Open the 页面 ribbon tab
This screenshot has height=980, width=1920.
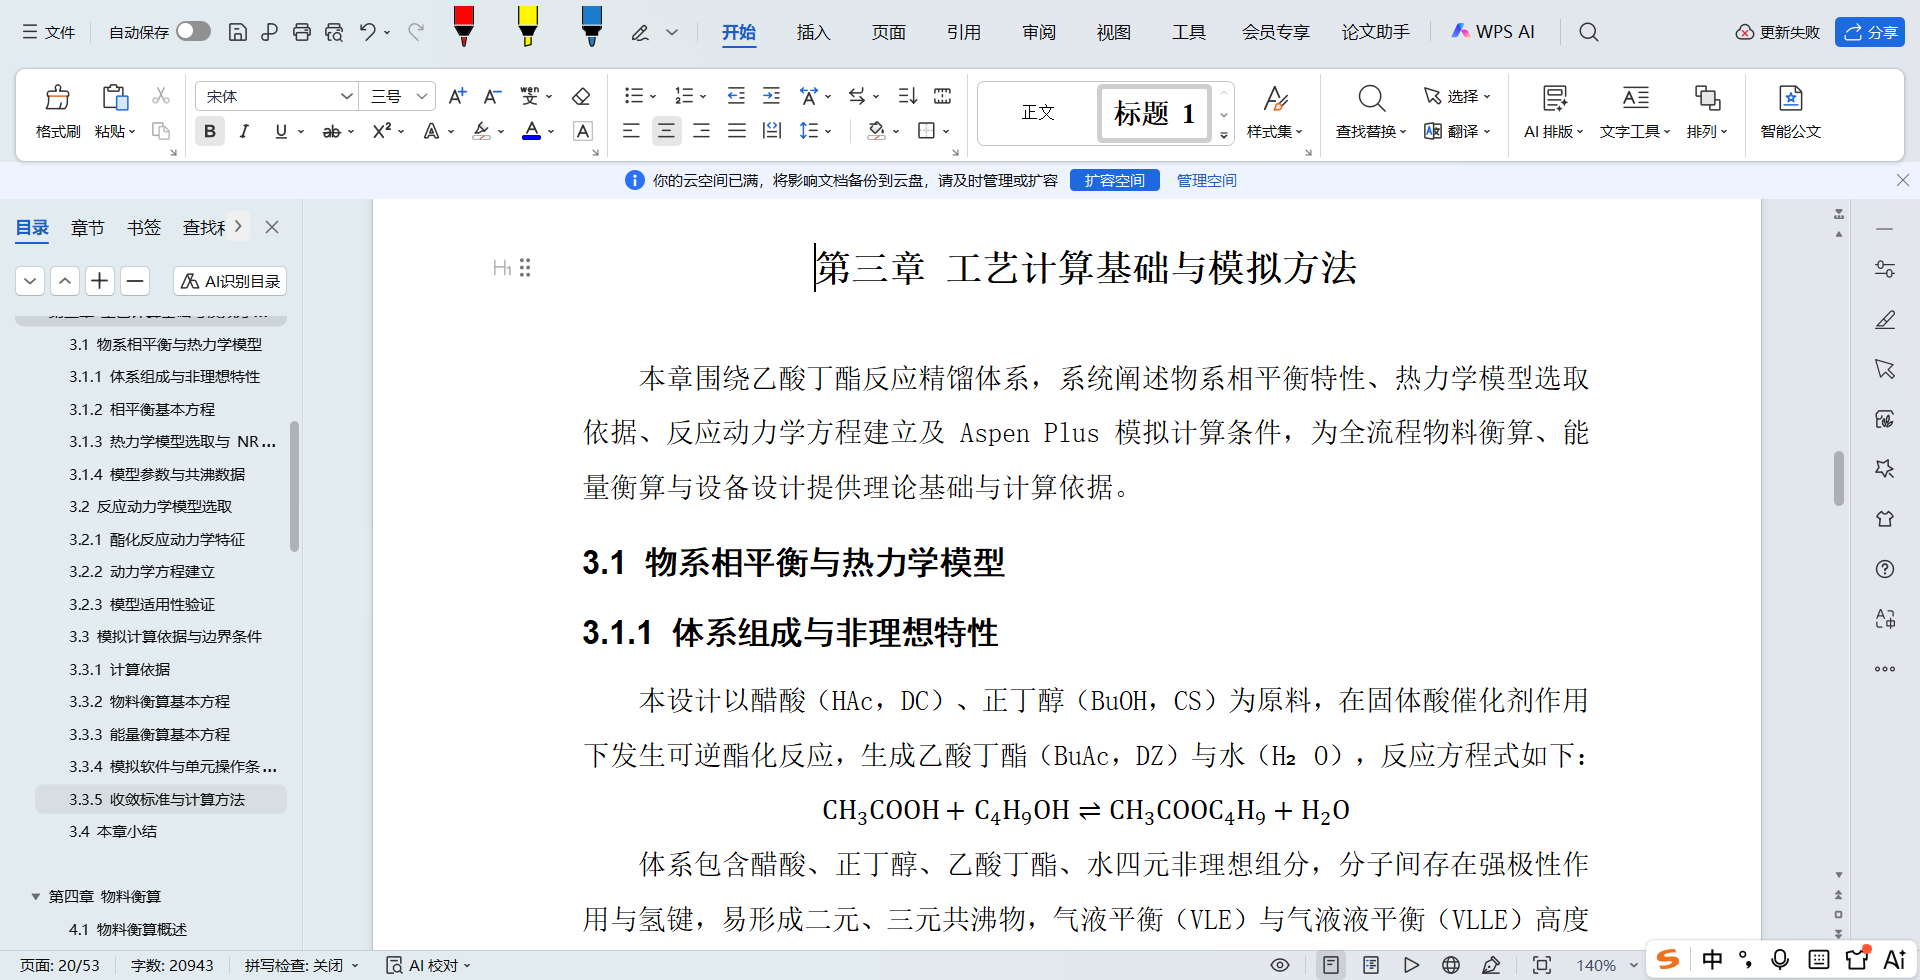point(888,32)
